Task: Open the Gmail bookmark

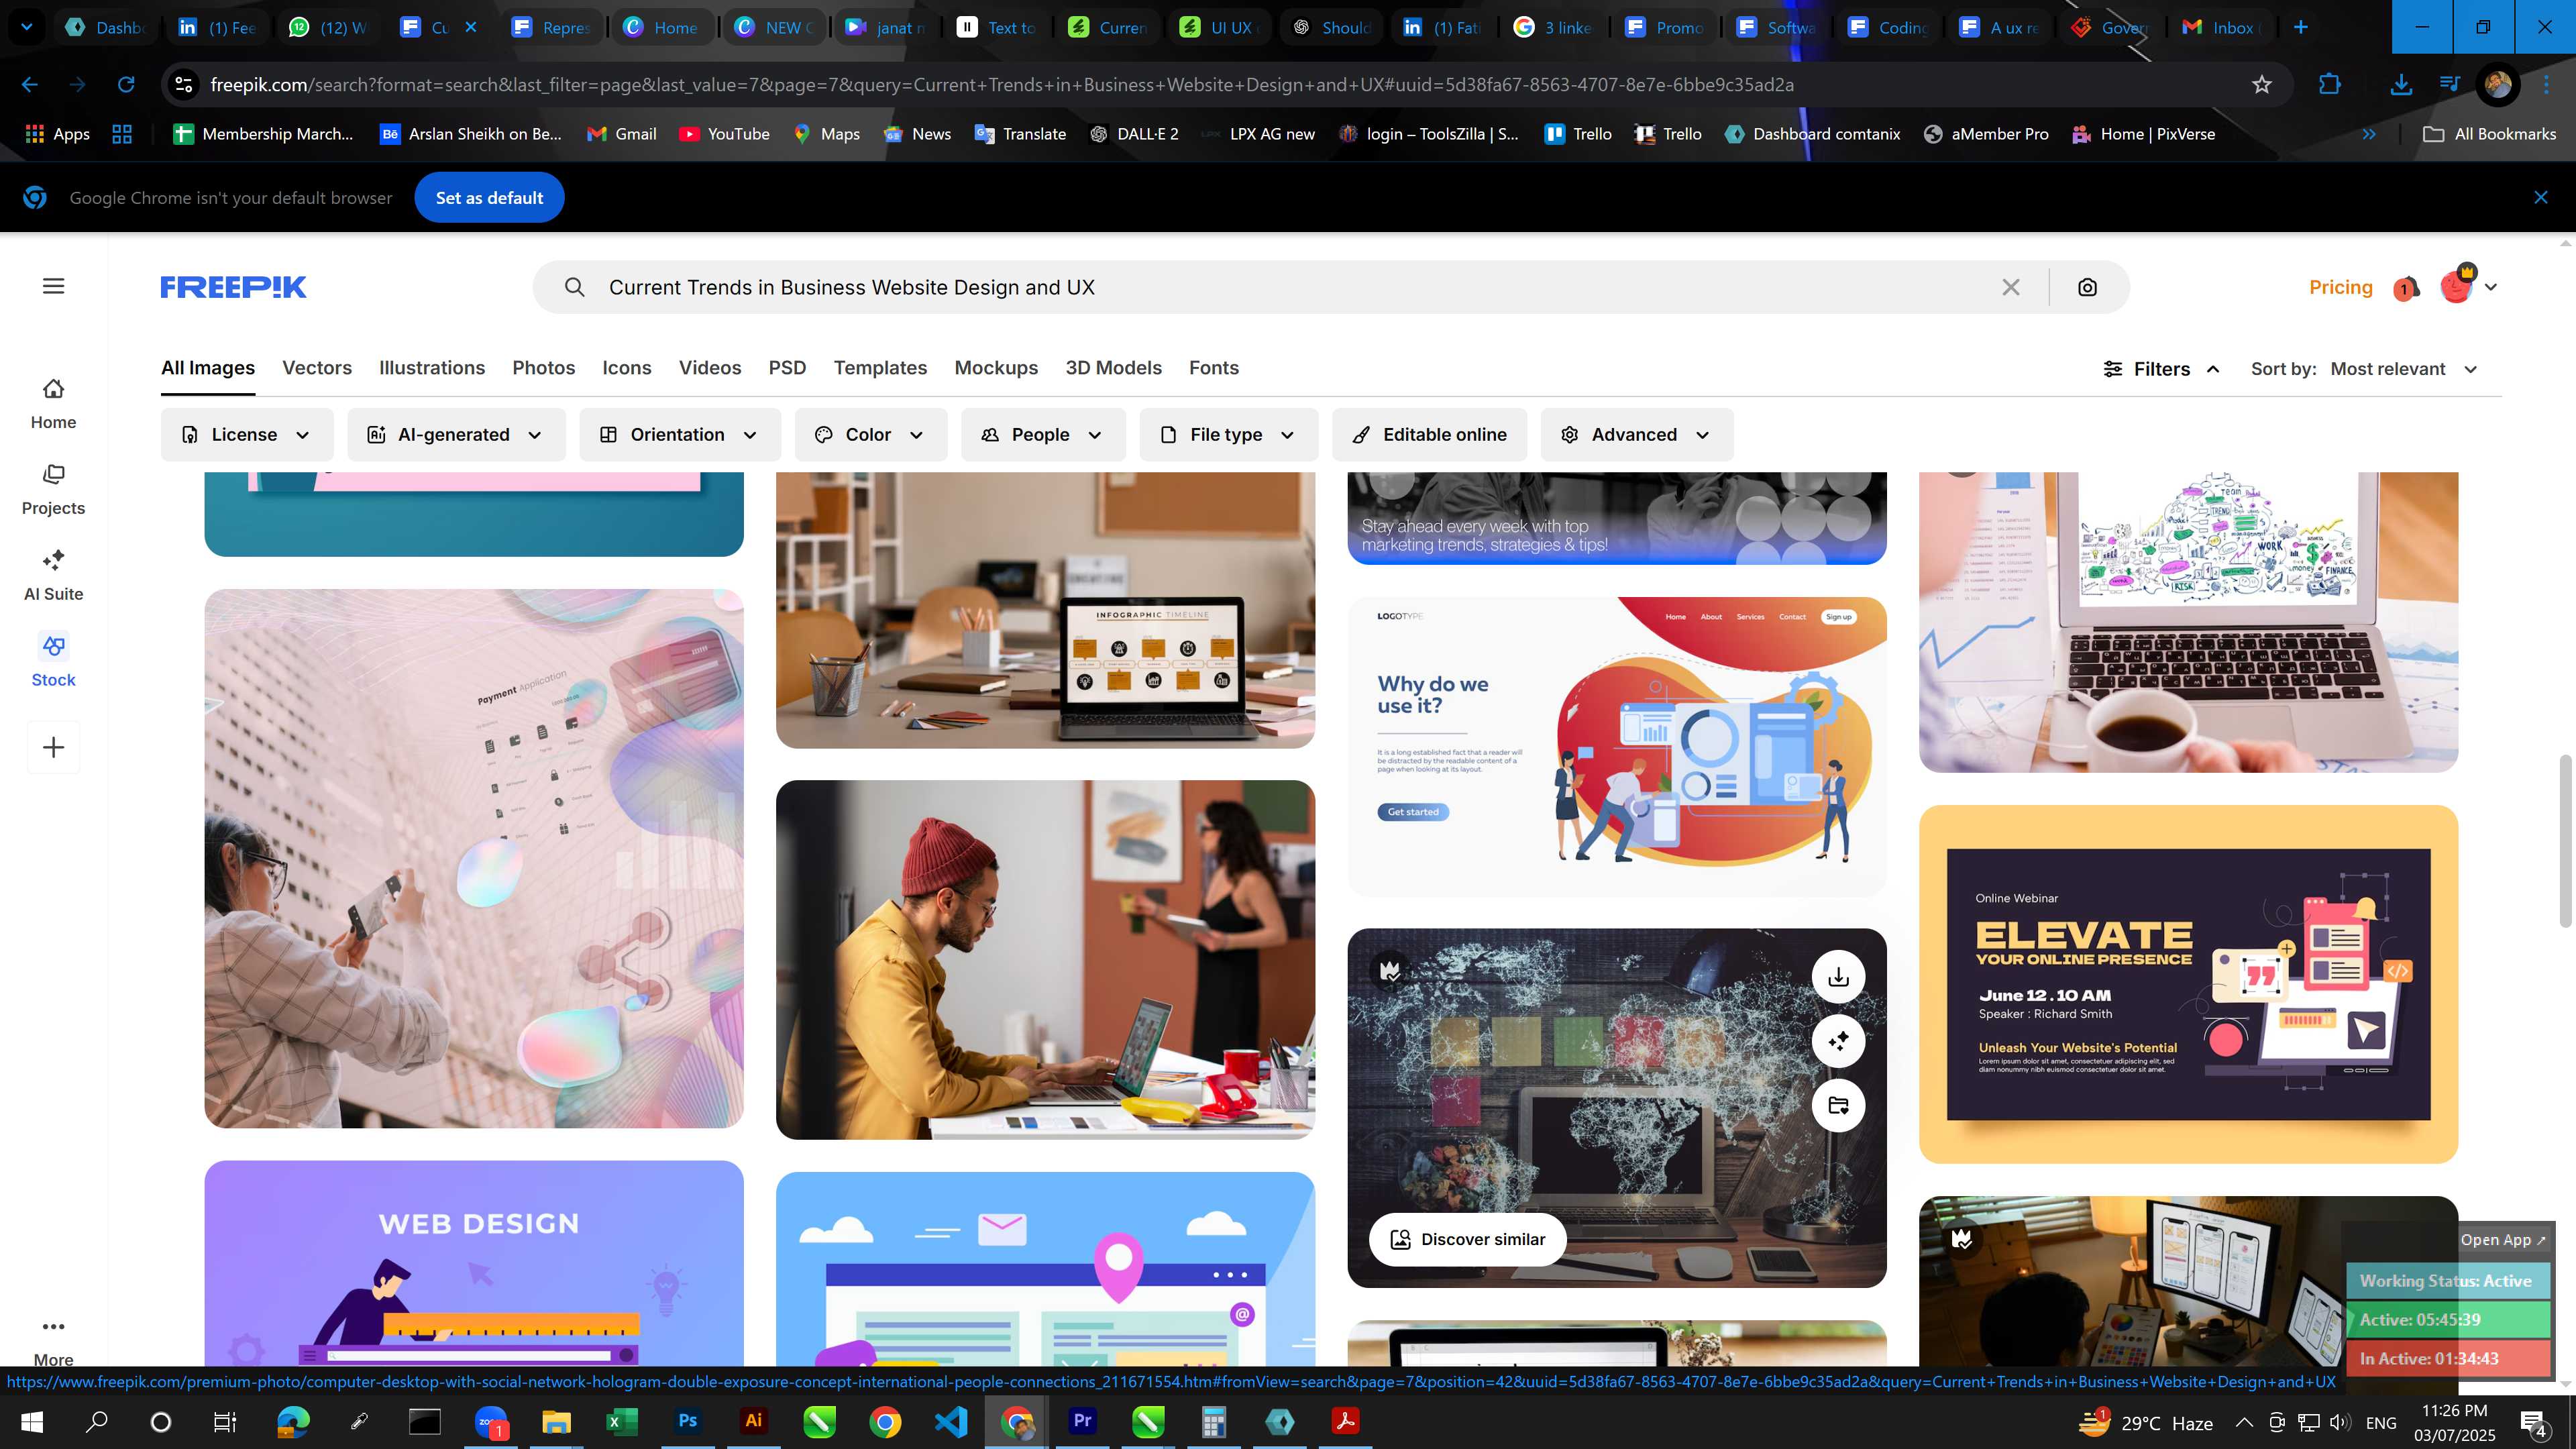Action: [622, 134]
